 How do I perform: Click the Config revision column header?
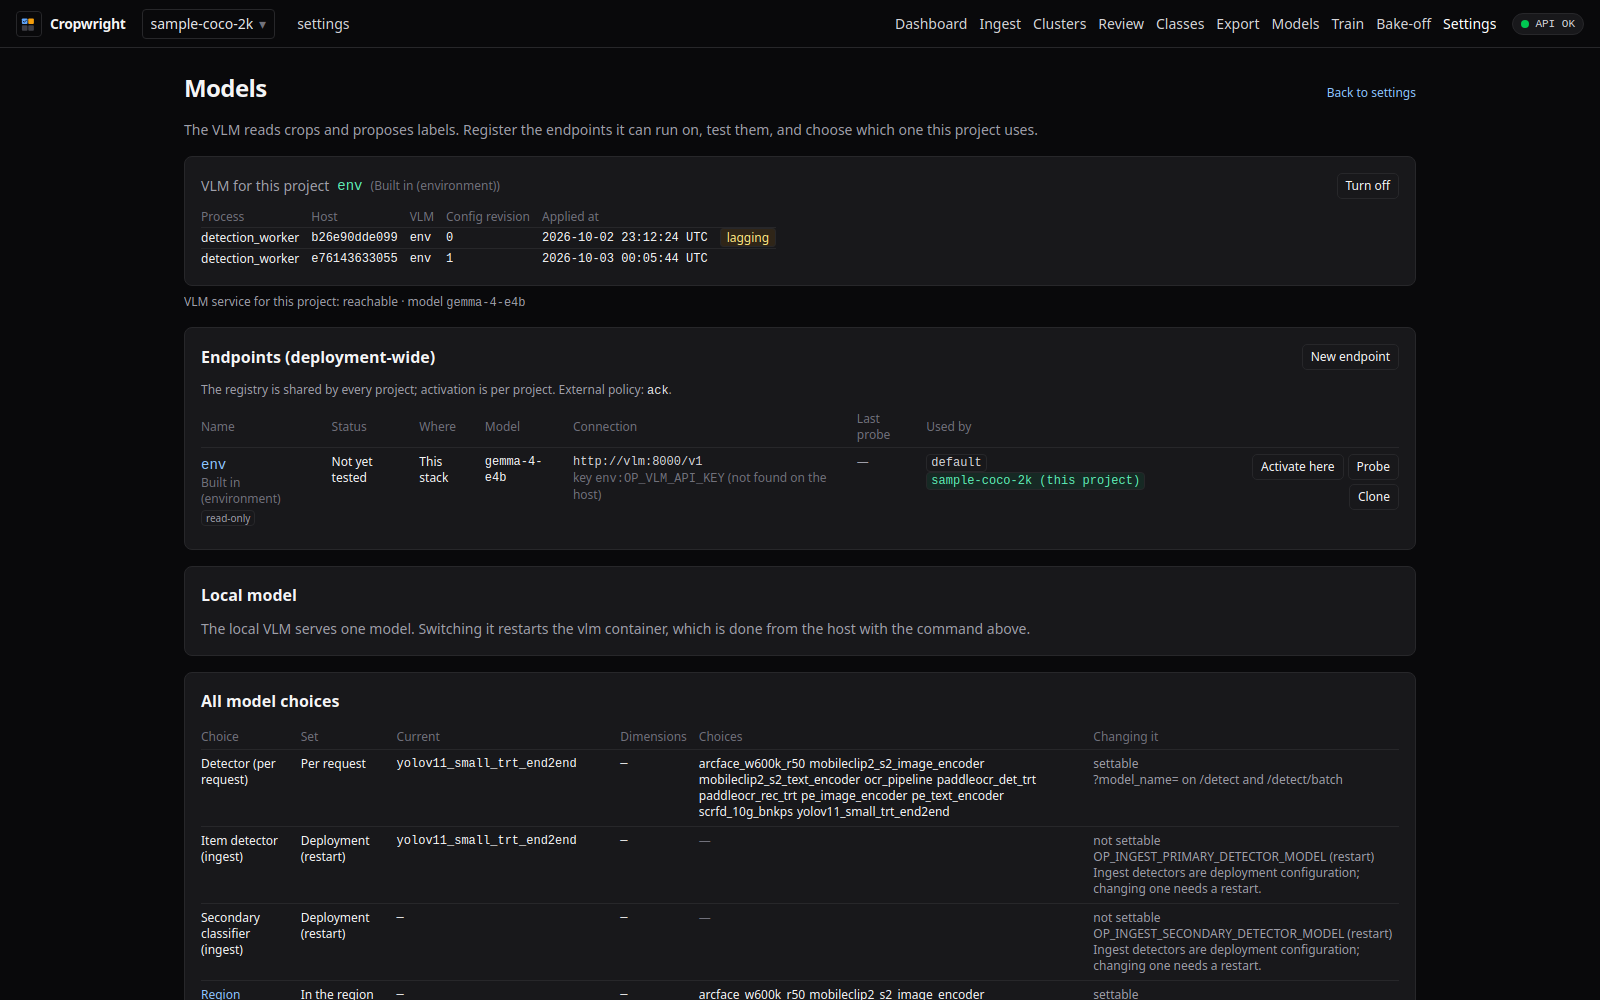click(488, 217)
